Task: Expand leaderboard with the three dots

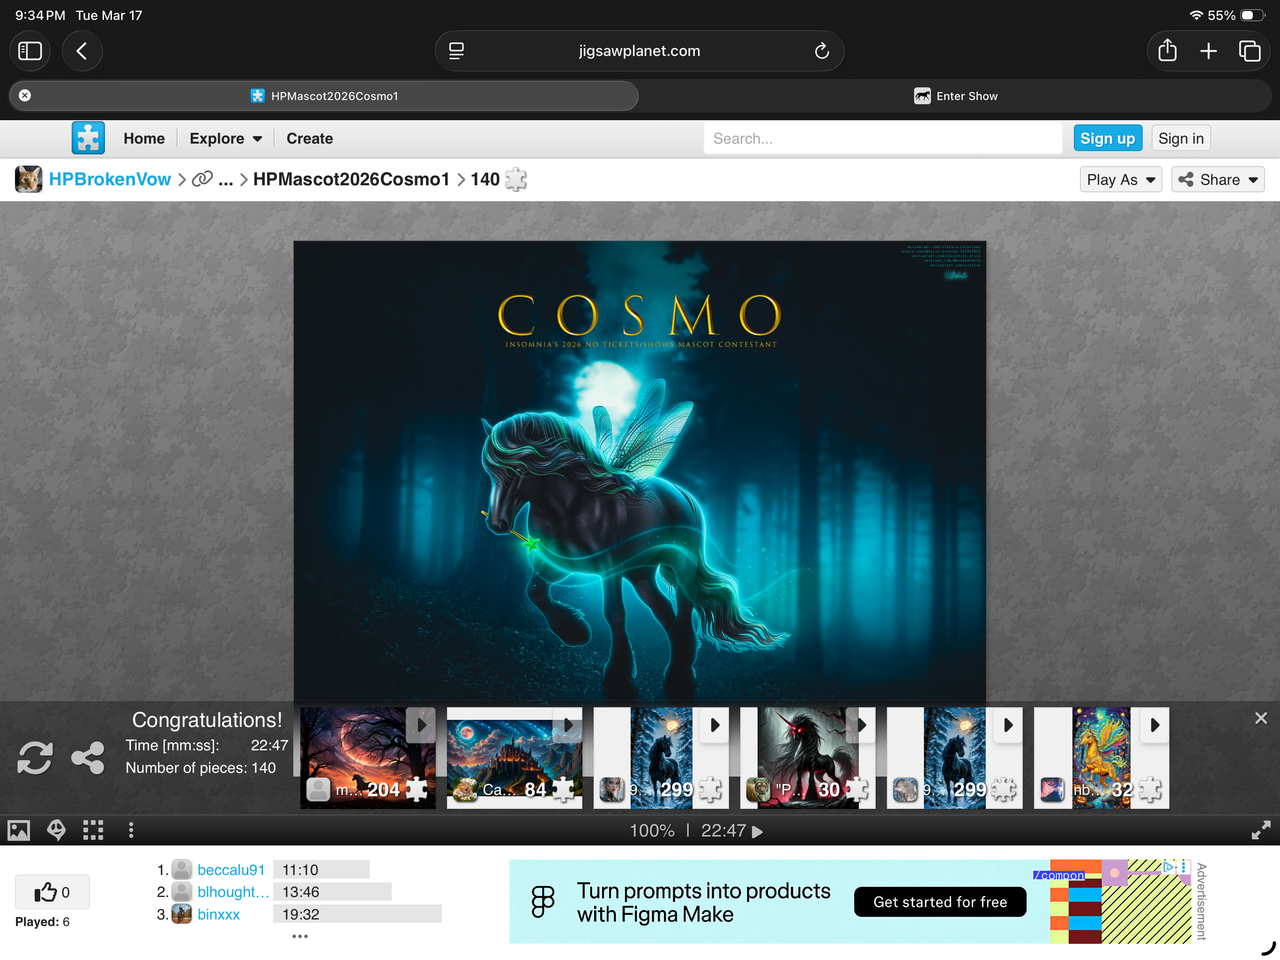Action: click(300, 936)
